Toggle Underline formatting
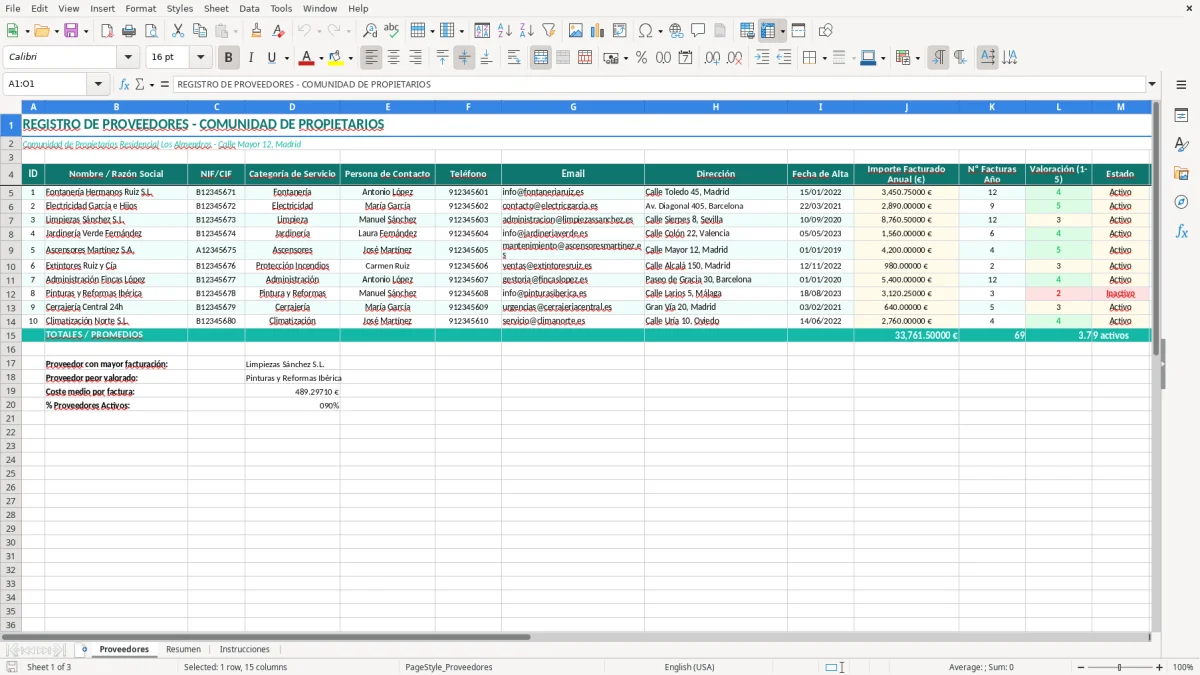Image resolution: width=1200 pixels, height=675 pixels. (271, 58)
